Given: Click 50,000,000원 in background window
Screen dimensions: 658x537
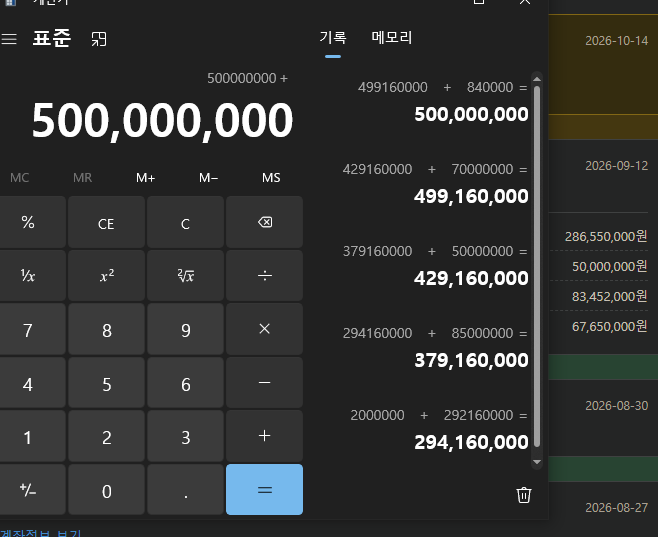Looking at the screenshot, I should click(610, 266).
